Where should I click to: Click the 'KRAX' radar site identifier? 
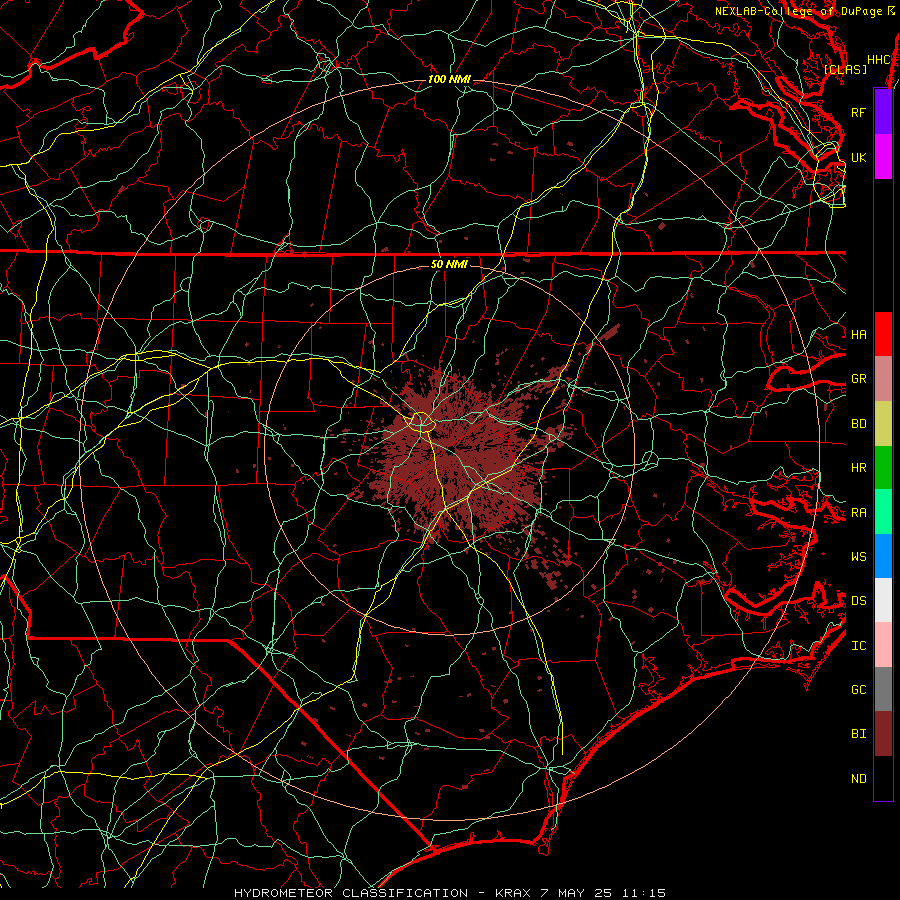513,893
